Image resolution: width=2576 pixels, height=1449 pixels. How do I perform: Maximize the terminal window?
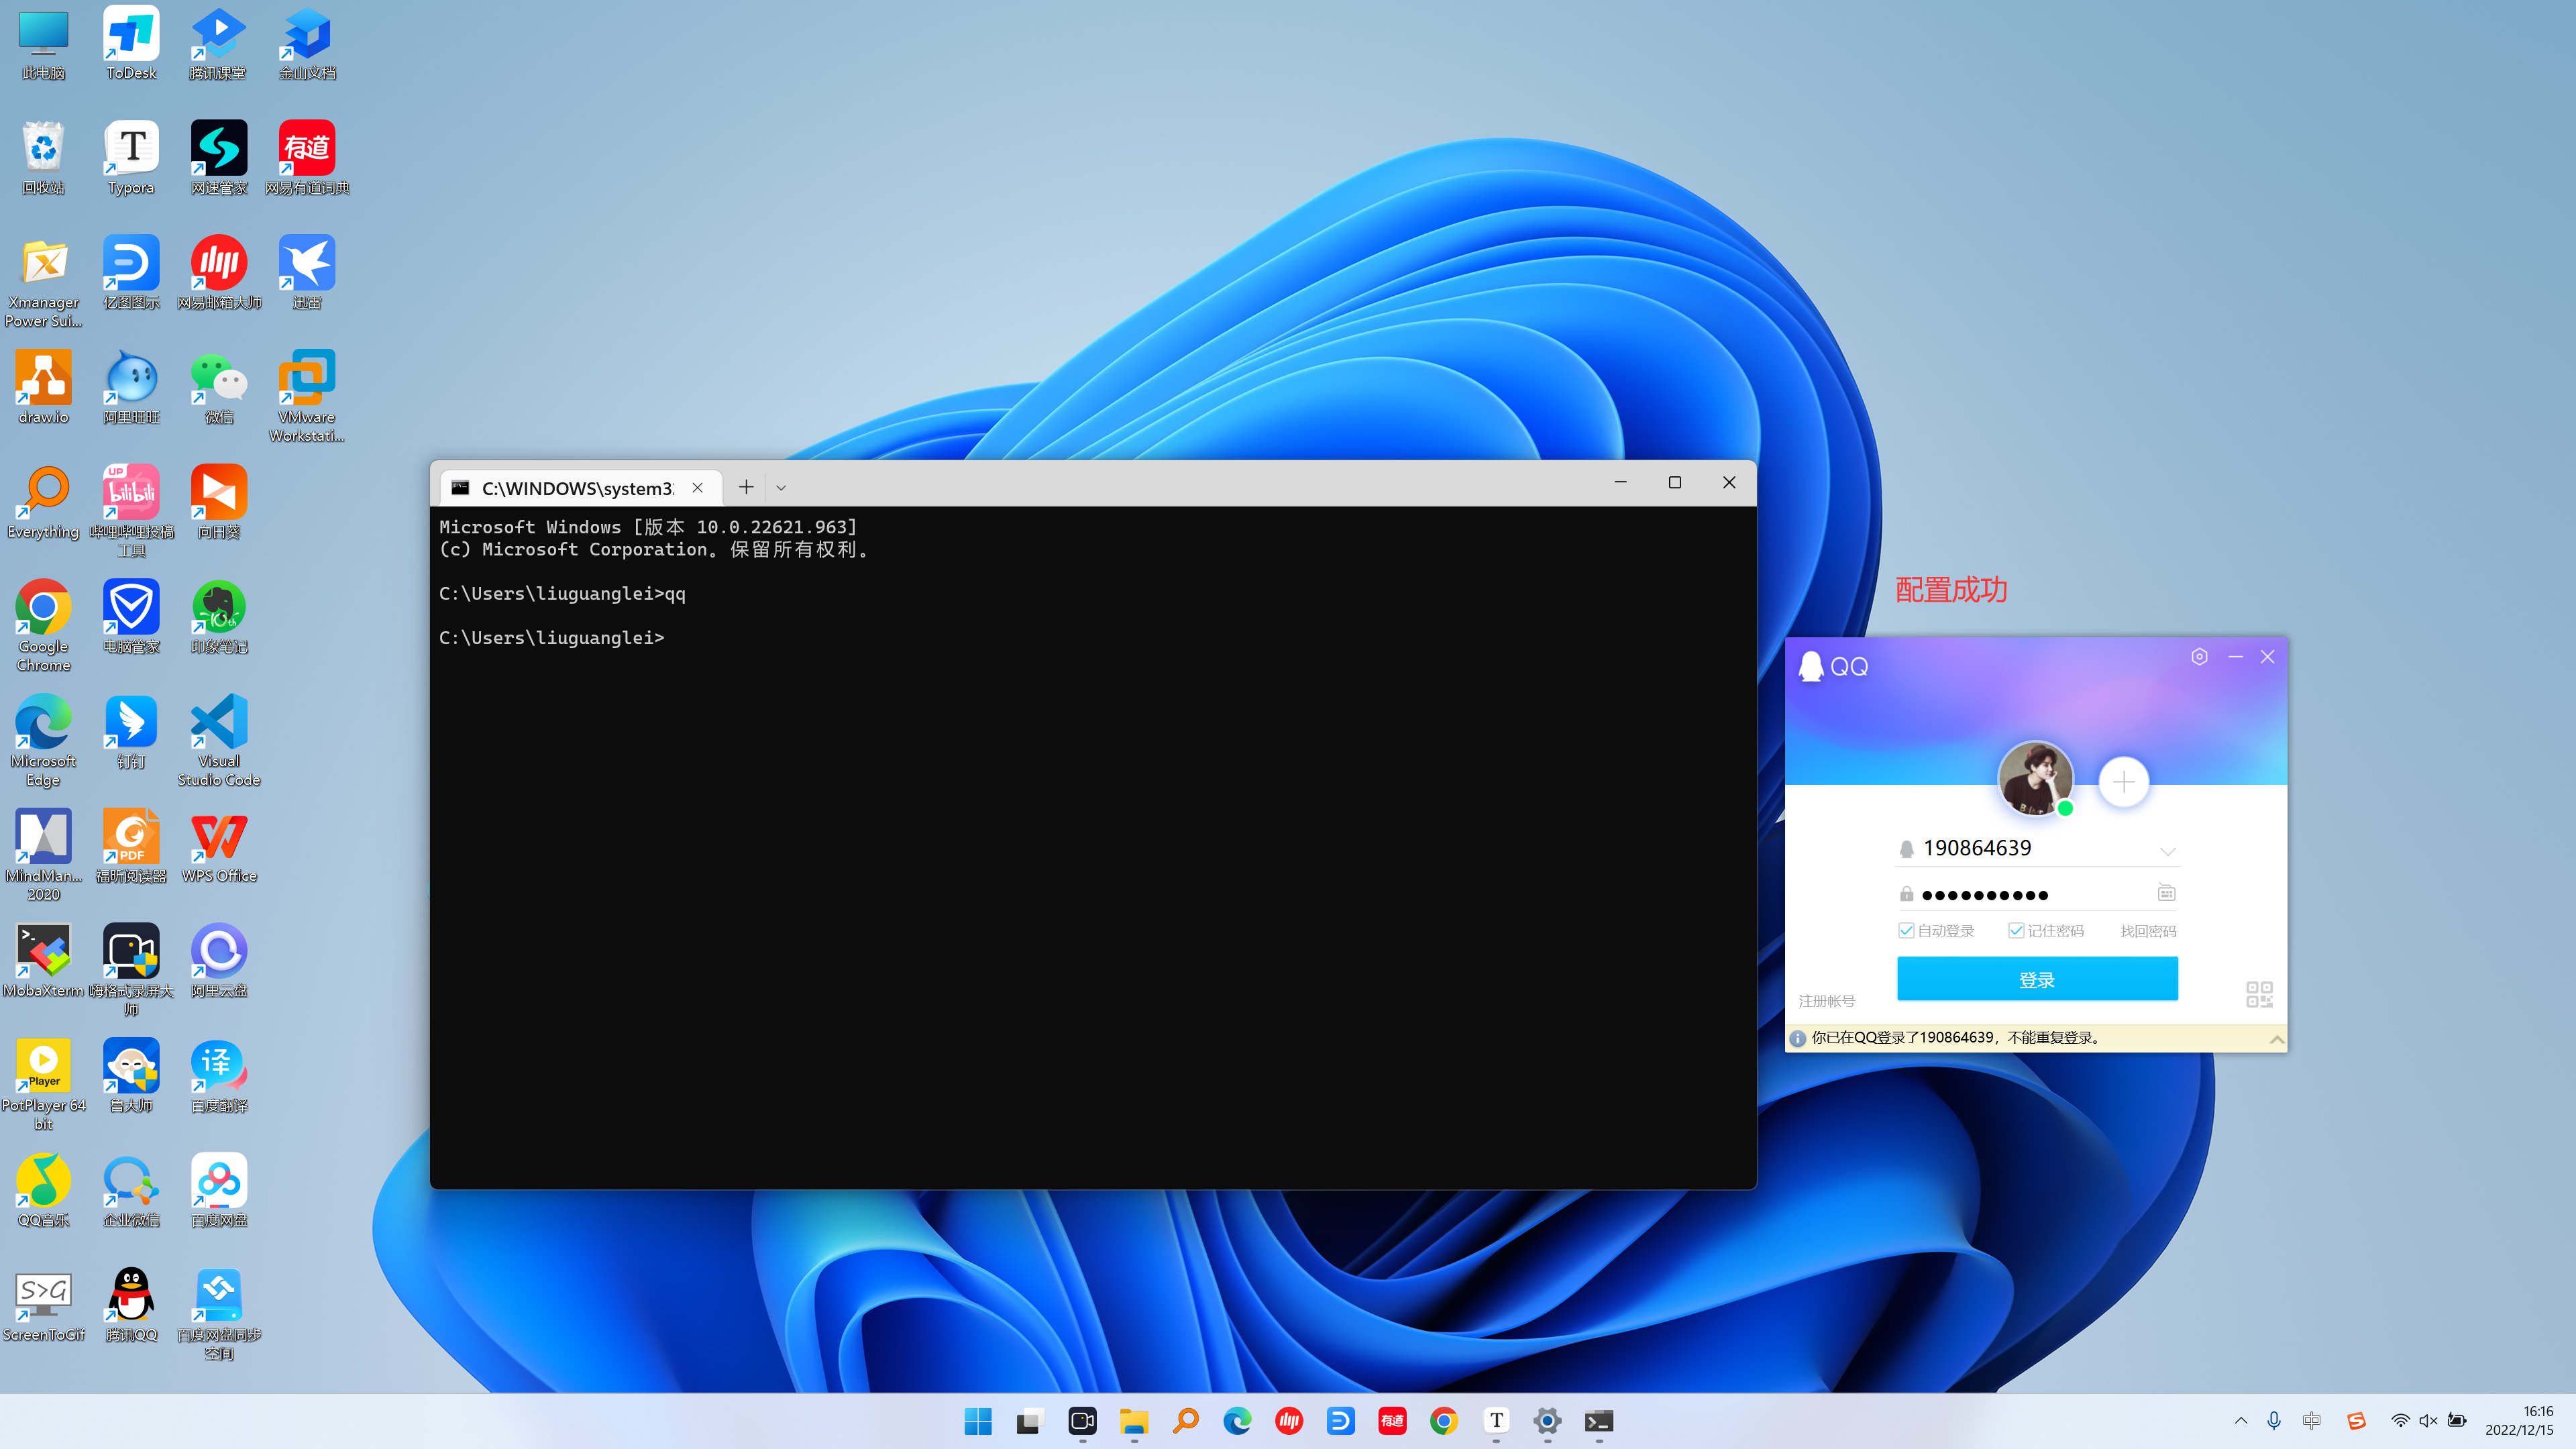pos(1675,483)
